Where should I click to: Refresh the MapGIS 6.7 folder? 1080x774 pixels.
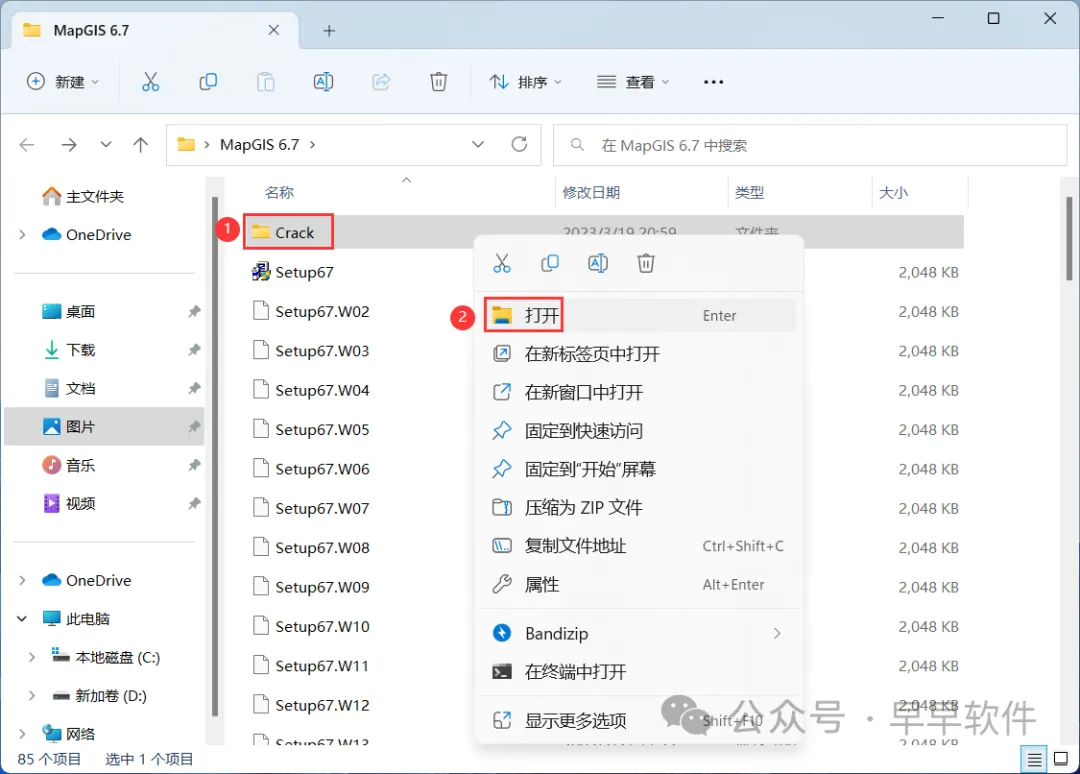click(519, 144)
